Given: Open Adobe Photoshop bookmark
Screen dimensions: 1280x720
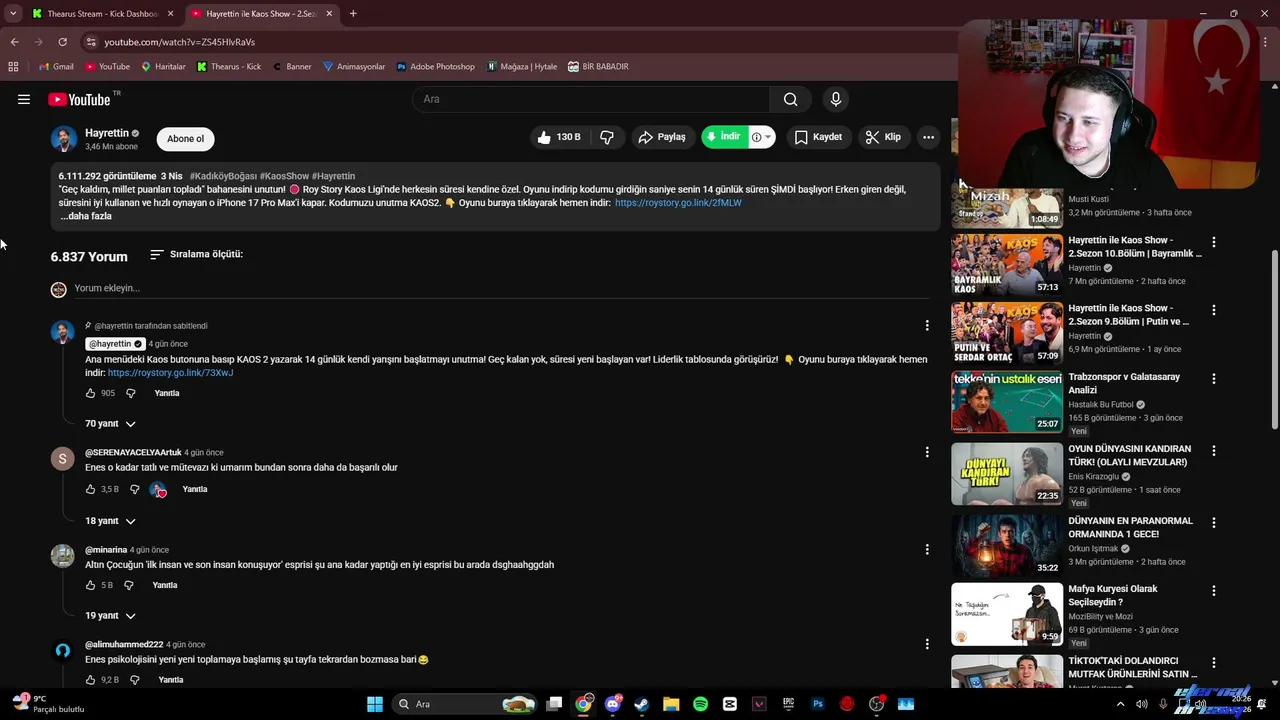Looking at the screenshot, I should [x=435, y=67].
